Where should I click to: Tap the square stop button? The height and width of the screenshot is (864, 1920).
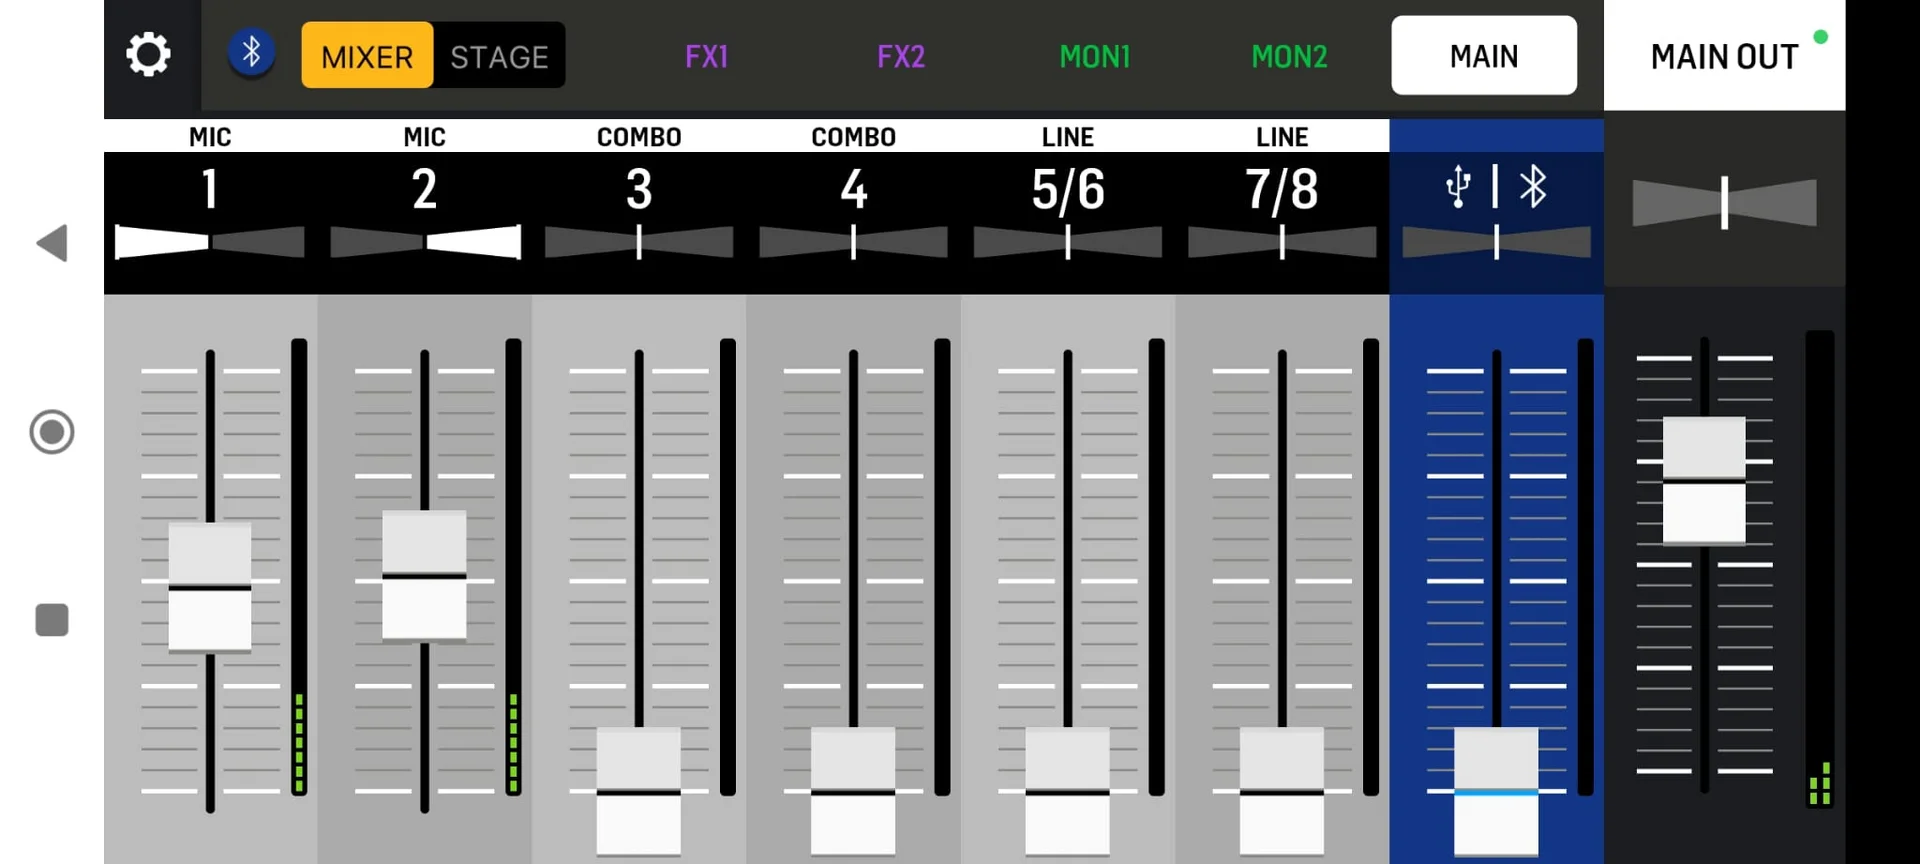pos(52,620)
